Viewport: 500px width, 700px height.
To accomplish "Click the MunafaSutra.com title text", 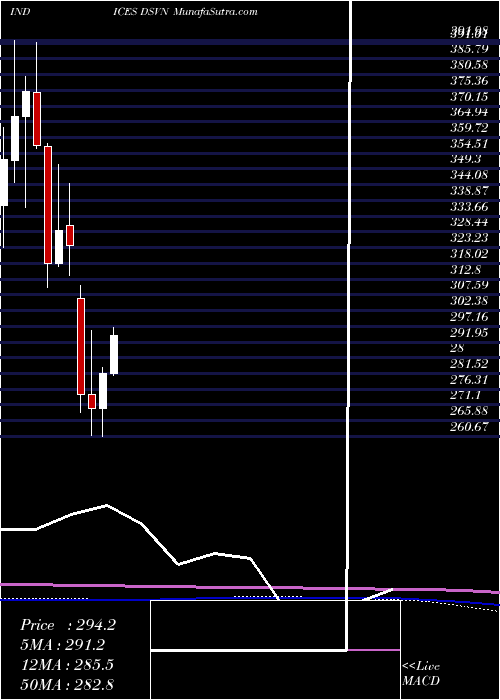I will [x=215, y=12].
